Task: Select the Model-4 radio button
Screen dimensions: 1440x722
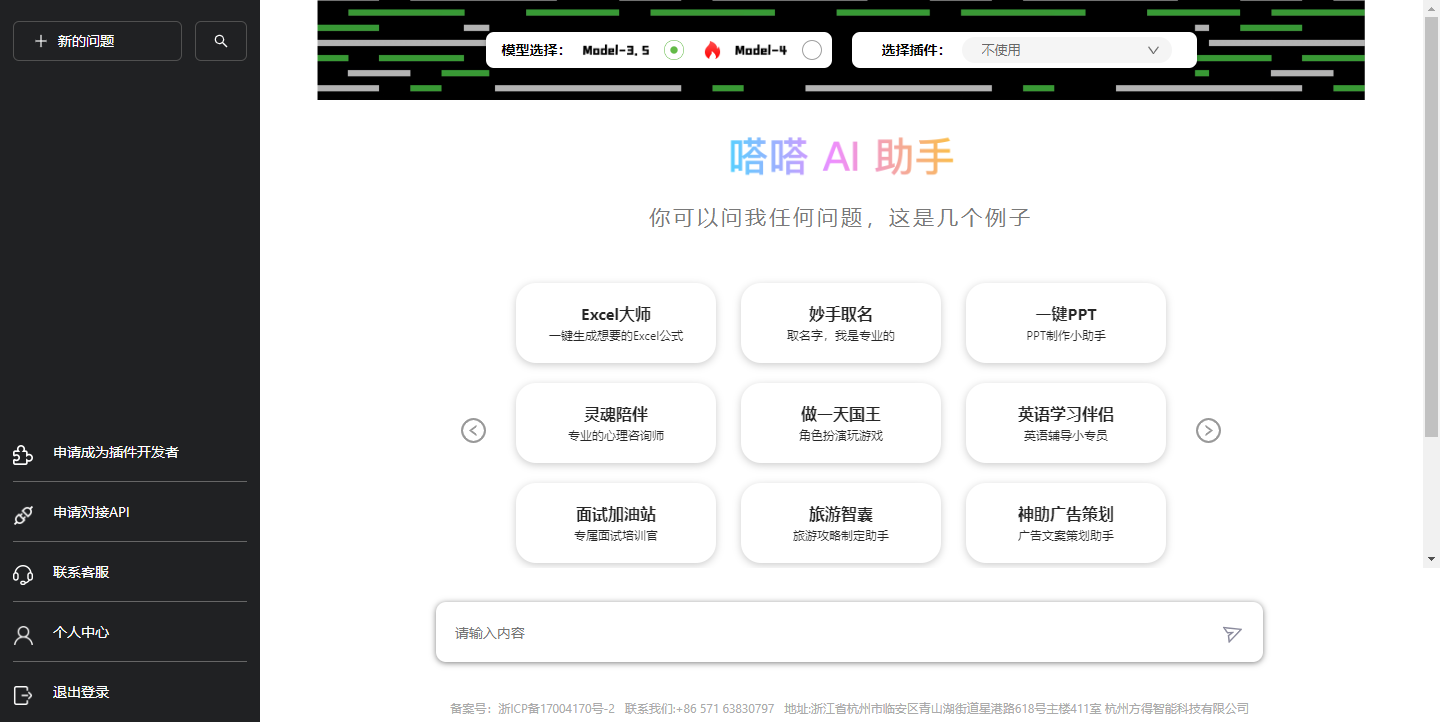Action: [x=812, y=50]
